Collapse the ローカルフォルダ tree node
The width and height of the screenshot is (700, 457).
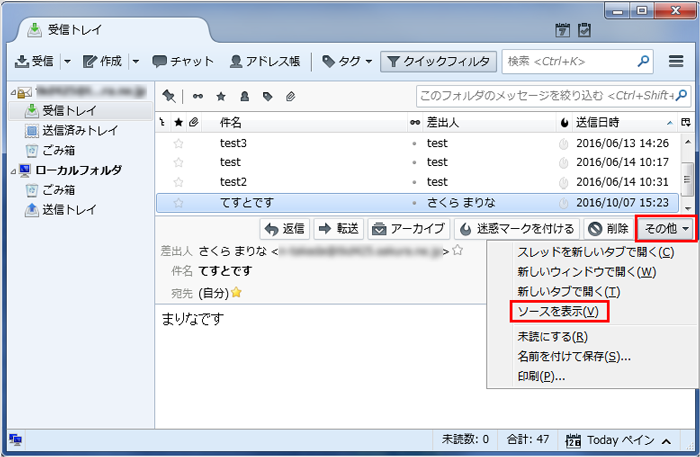point(11,170)
